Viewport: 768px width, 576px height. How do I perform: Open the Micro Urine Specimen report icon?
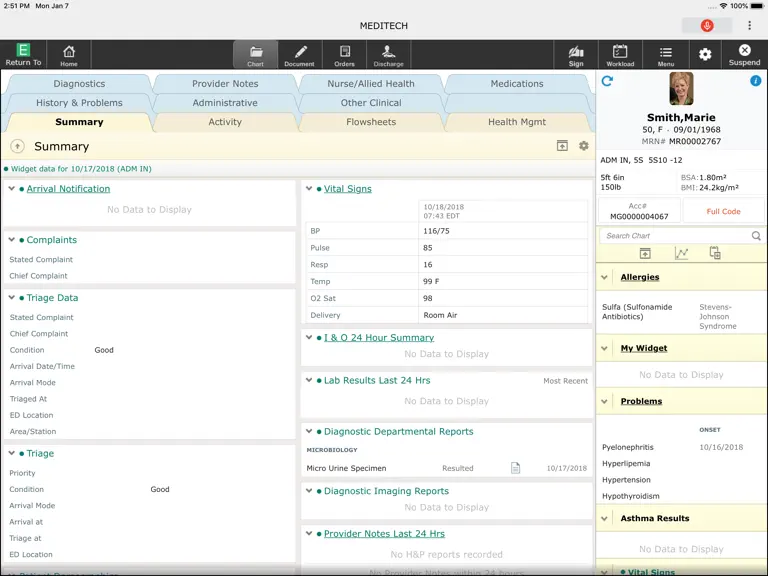click(515, 468)
